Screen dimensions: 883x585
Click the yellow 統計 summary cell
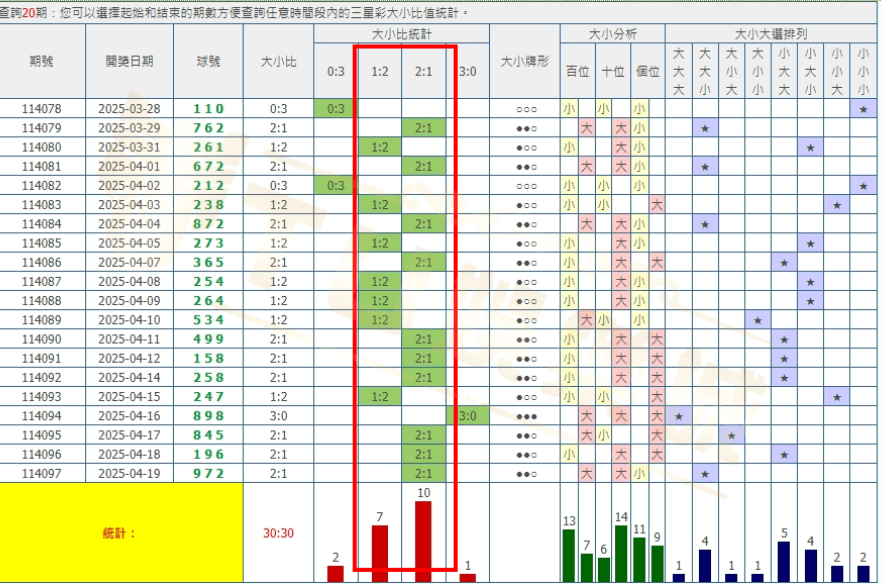pos(121,533)
